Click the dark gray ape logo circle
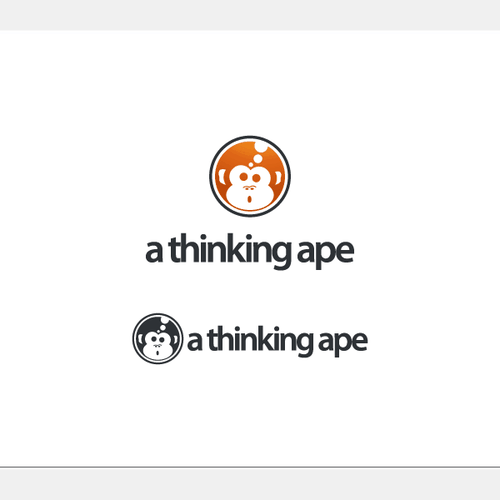The image size is (500, 500). [x=158, y=338]
